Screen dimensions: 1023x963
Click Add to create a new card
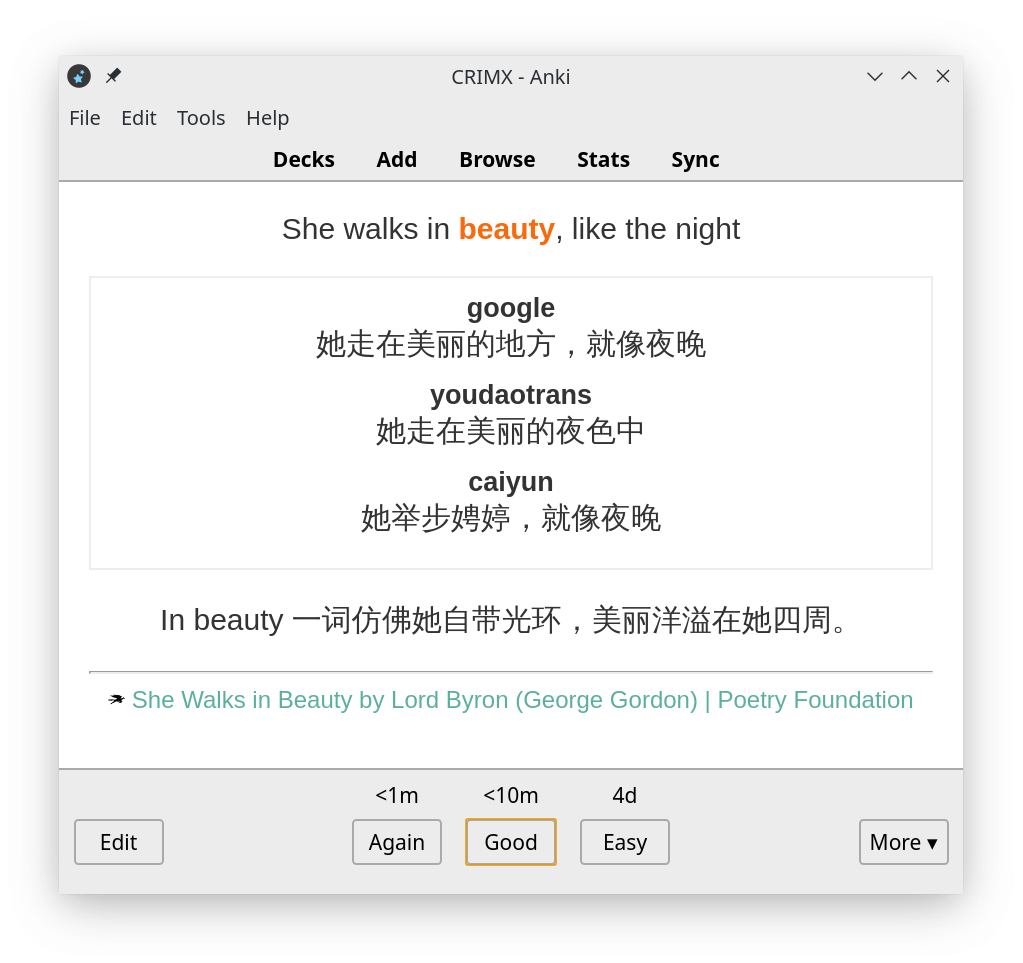point(397,160)
